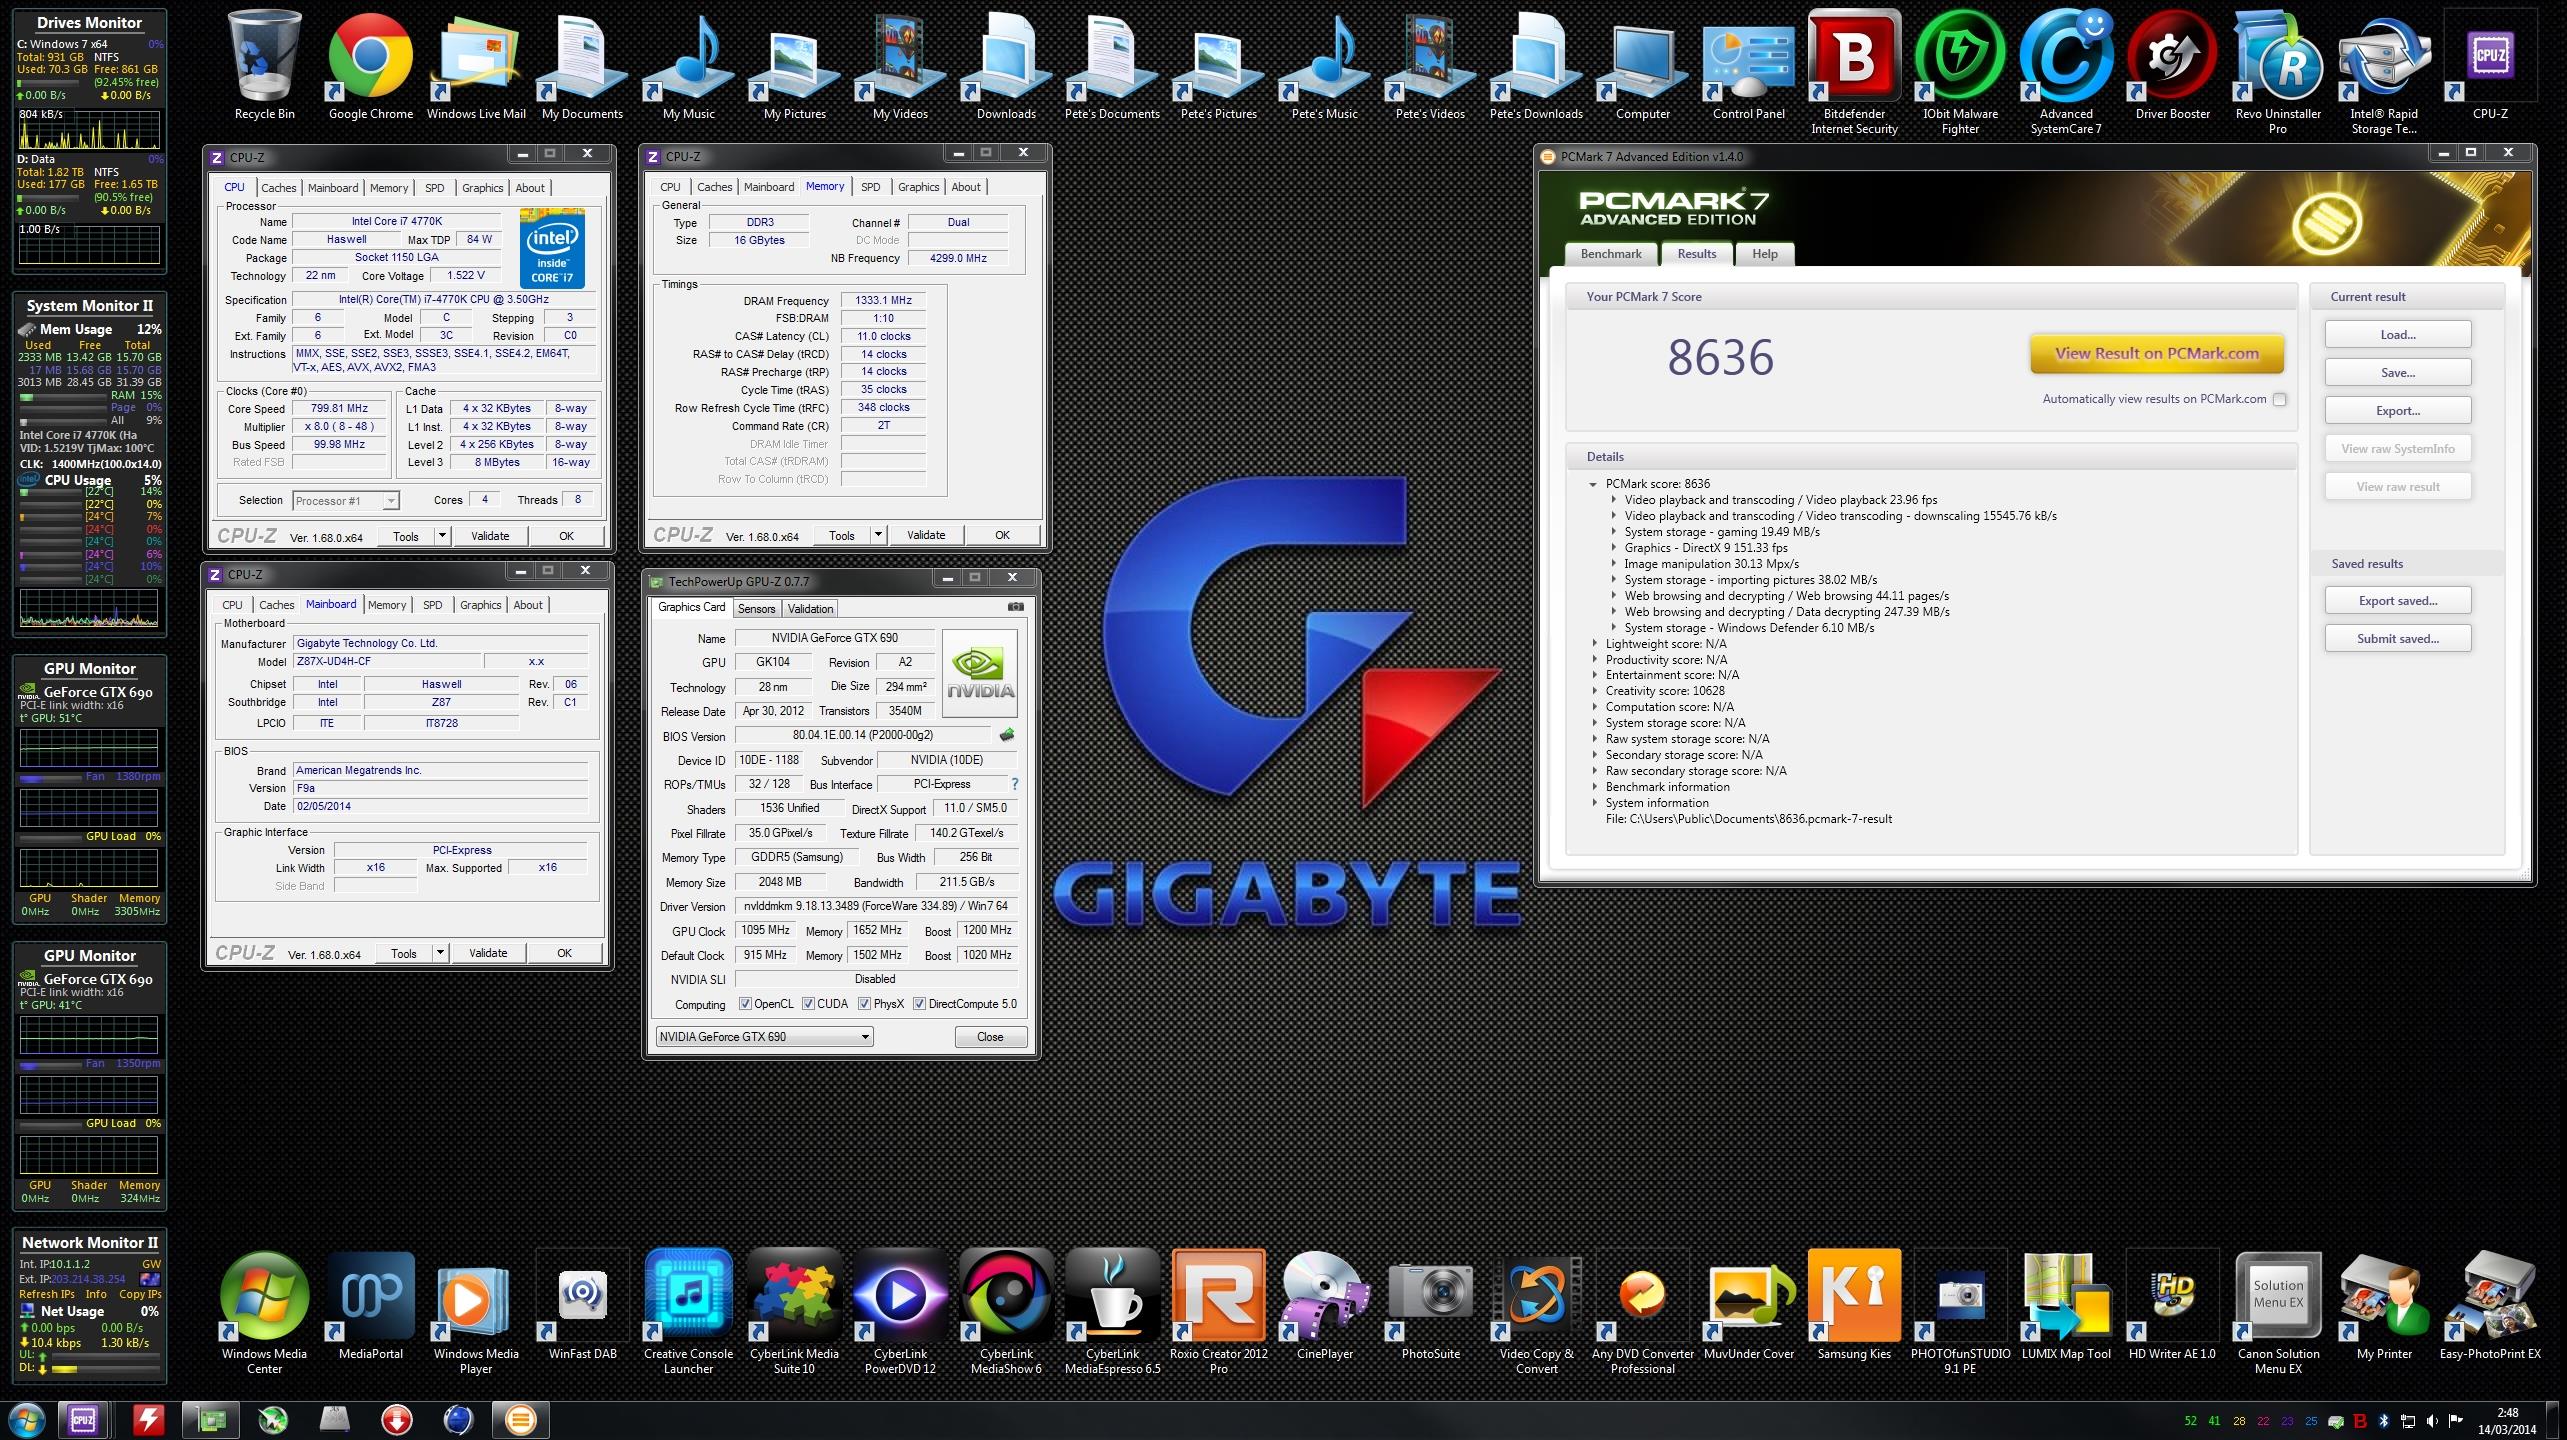This screenshot has height=1440, width=2567.
Task: Click the NVIDIA logo in GPU-Z
Action: (x=980, y=673)
